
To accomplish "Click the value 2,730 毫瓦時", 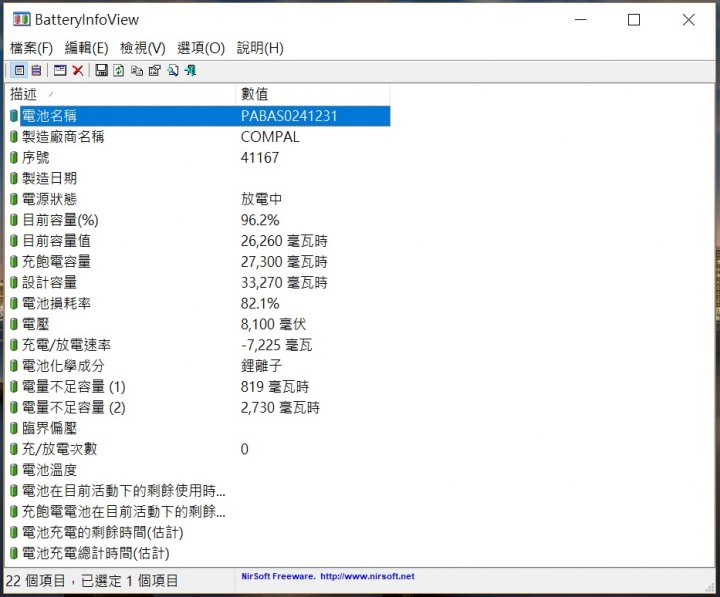I will tap(280, 407).
